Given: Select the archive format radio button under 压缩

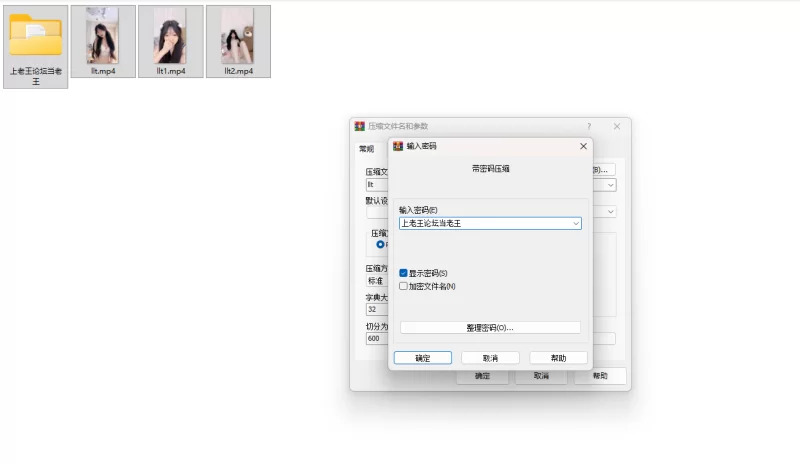Looking at the screenshot, I should point(380,244).
